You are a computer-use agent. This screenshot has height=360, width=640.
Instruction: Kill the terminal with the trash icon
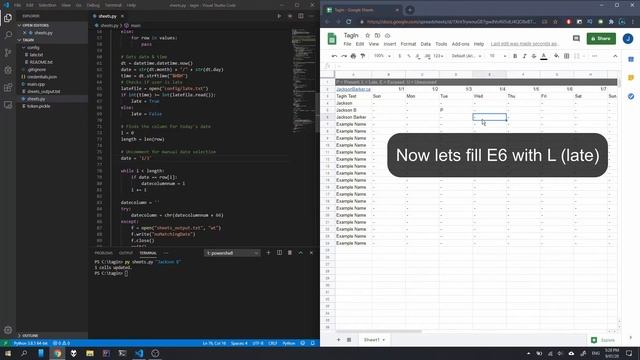[x=290, y=253]
